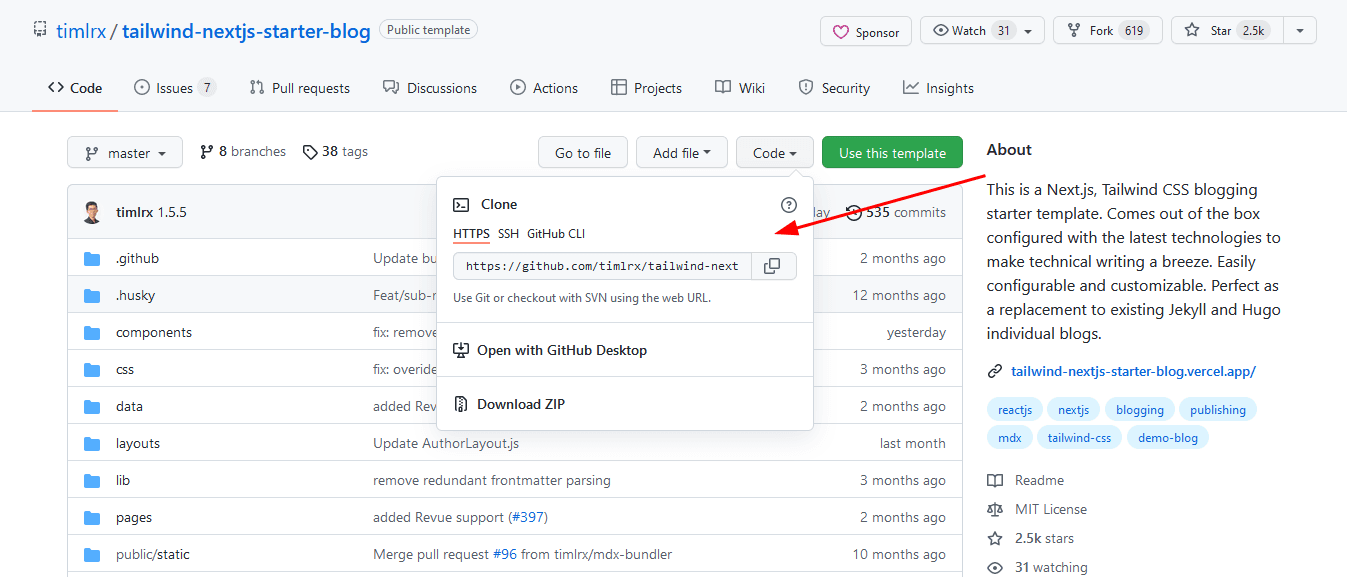View the 31 watching link
1347x577 pixels.
[1037, 567]
